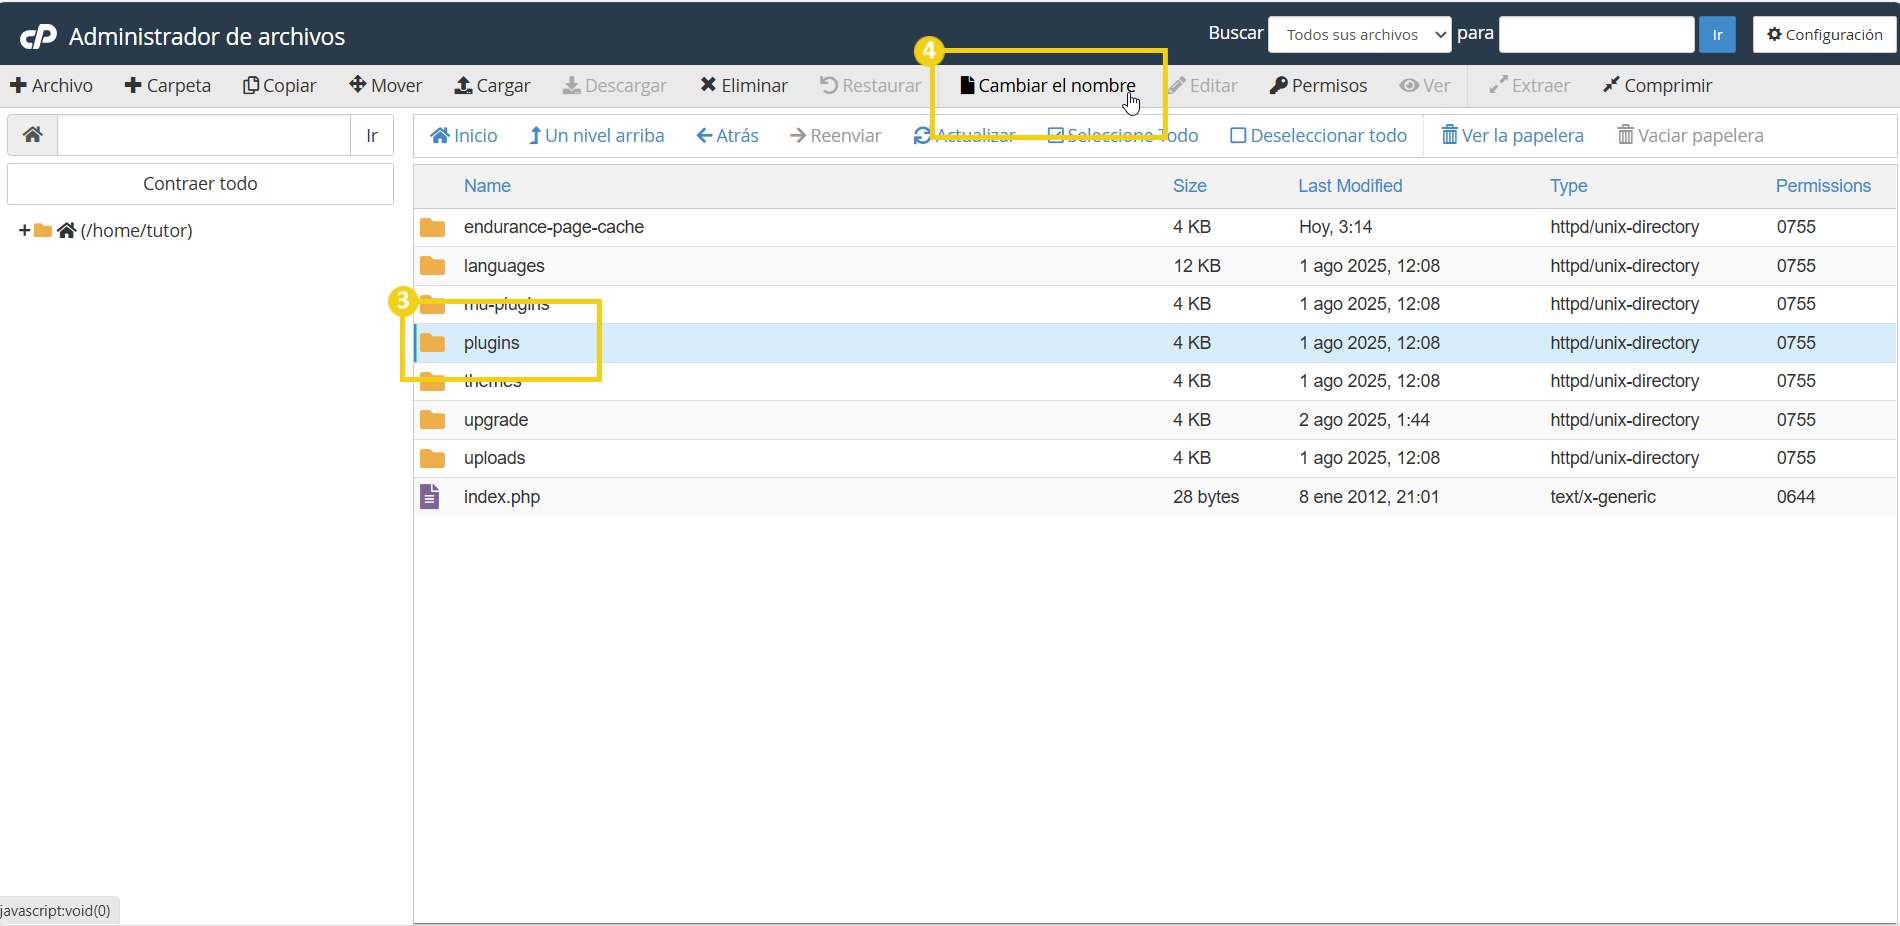Create a new folder with Carpeta

[167, 86]
